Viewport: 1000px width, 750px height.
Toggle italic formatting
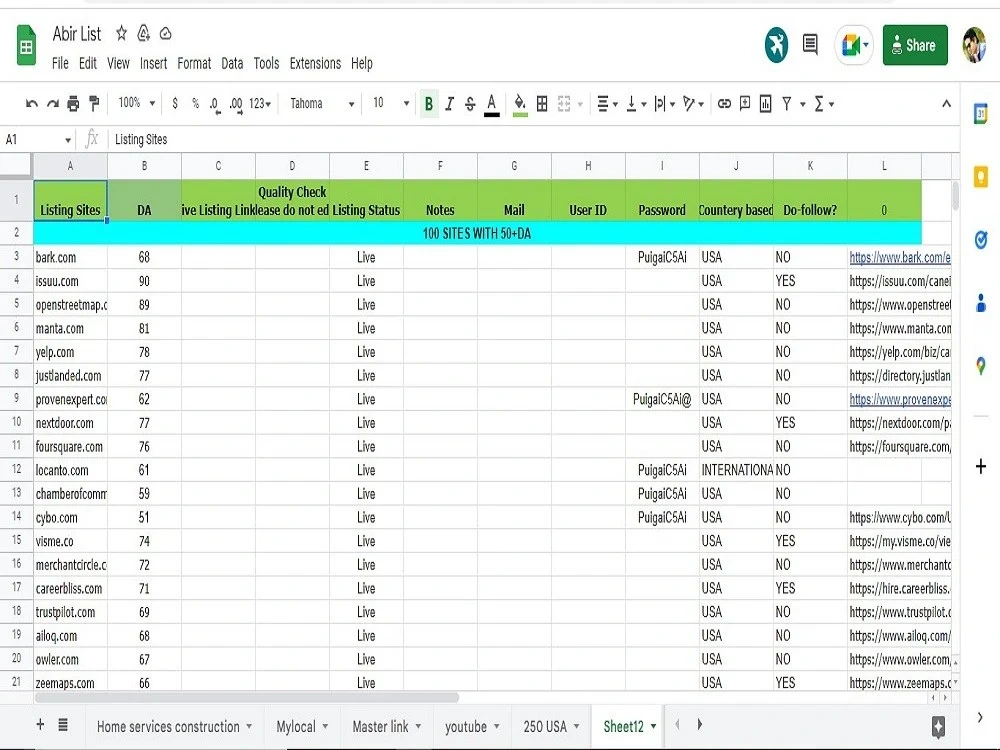coord(450,104)
